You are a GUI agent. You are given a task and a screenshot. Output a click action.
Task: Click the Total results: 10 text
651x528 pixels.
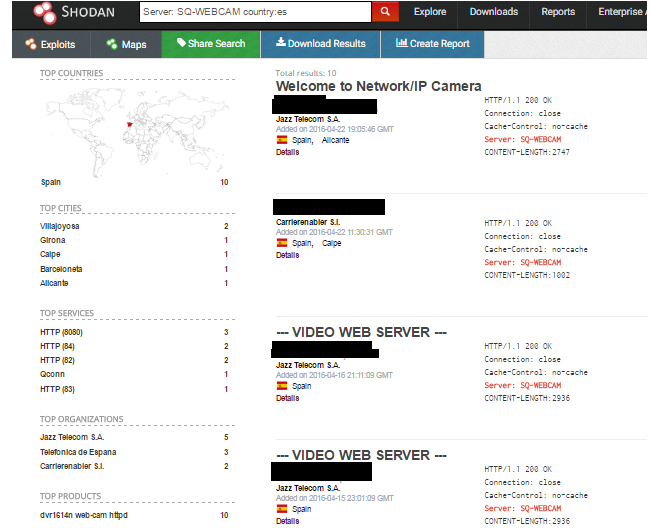[306, 73]
